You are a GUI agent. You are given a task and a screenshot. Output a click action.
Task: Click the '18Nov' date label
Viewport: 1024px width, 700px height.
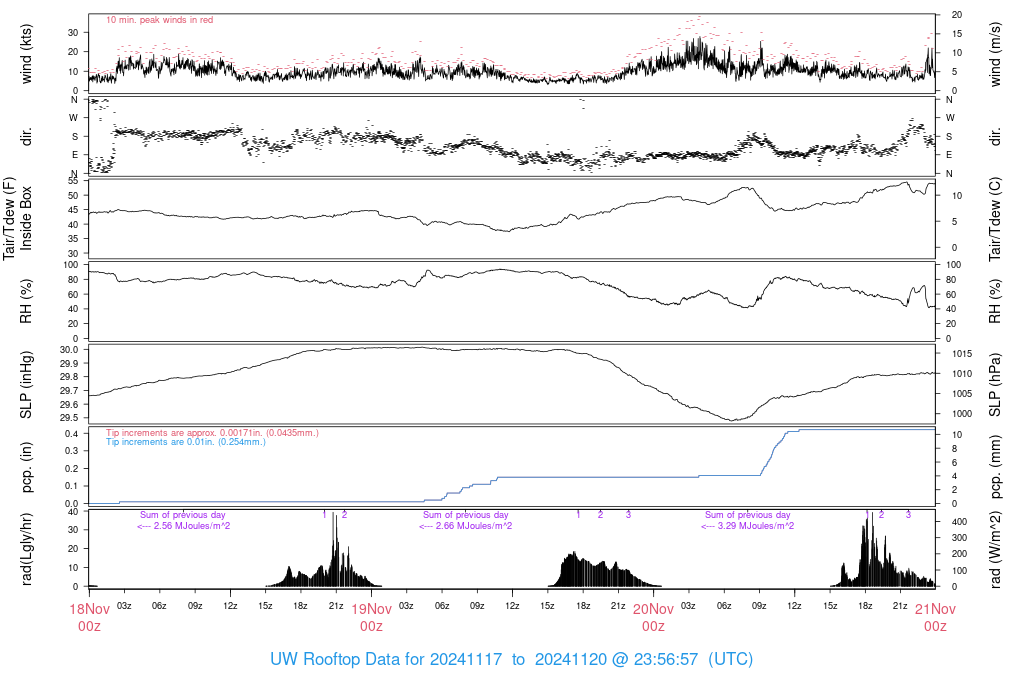[89, 609]
